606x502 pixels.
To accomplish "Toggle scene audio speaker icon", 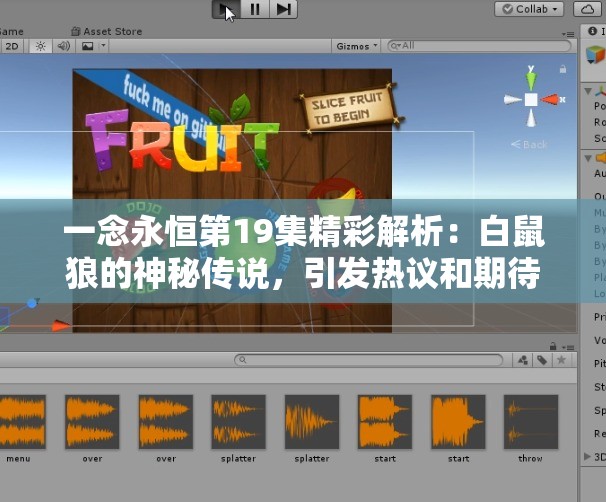I will (x=63, y=46).
